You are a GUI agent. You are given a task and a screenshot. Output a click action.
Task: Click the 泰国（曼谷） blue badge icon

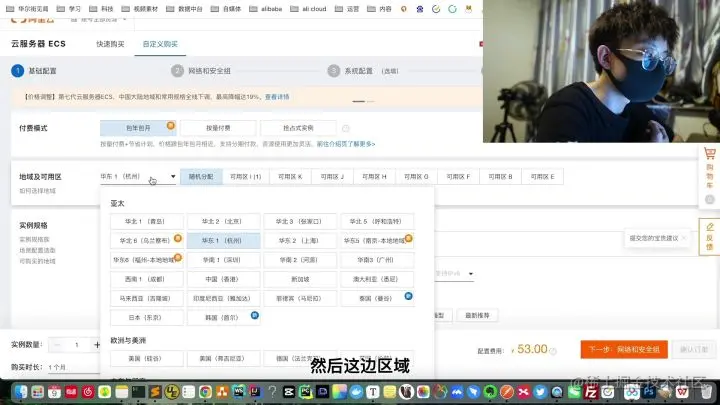(x=408, y=296)
